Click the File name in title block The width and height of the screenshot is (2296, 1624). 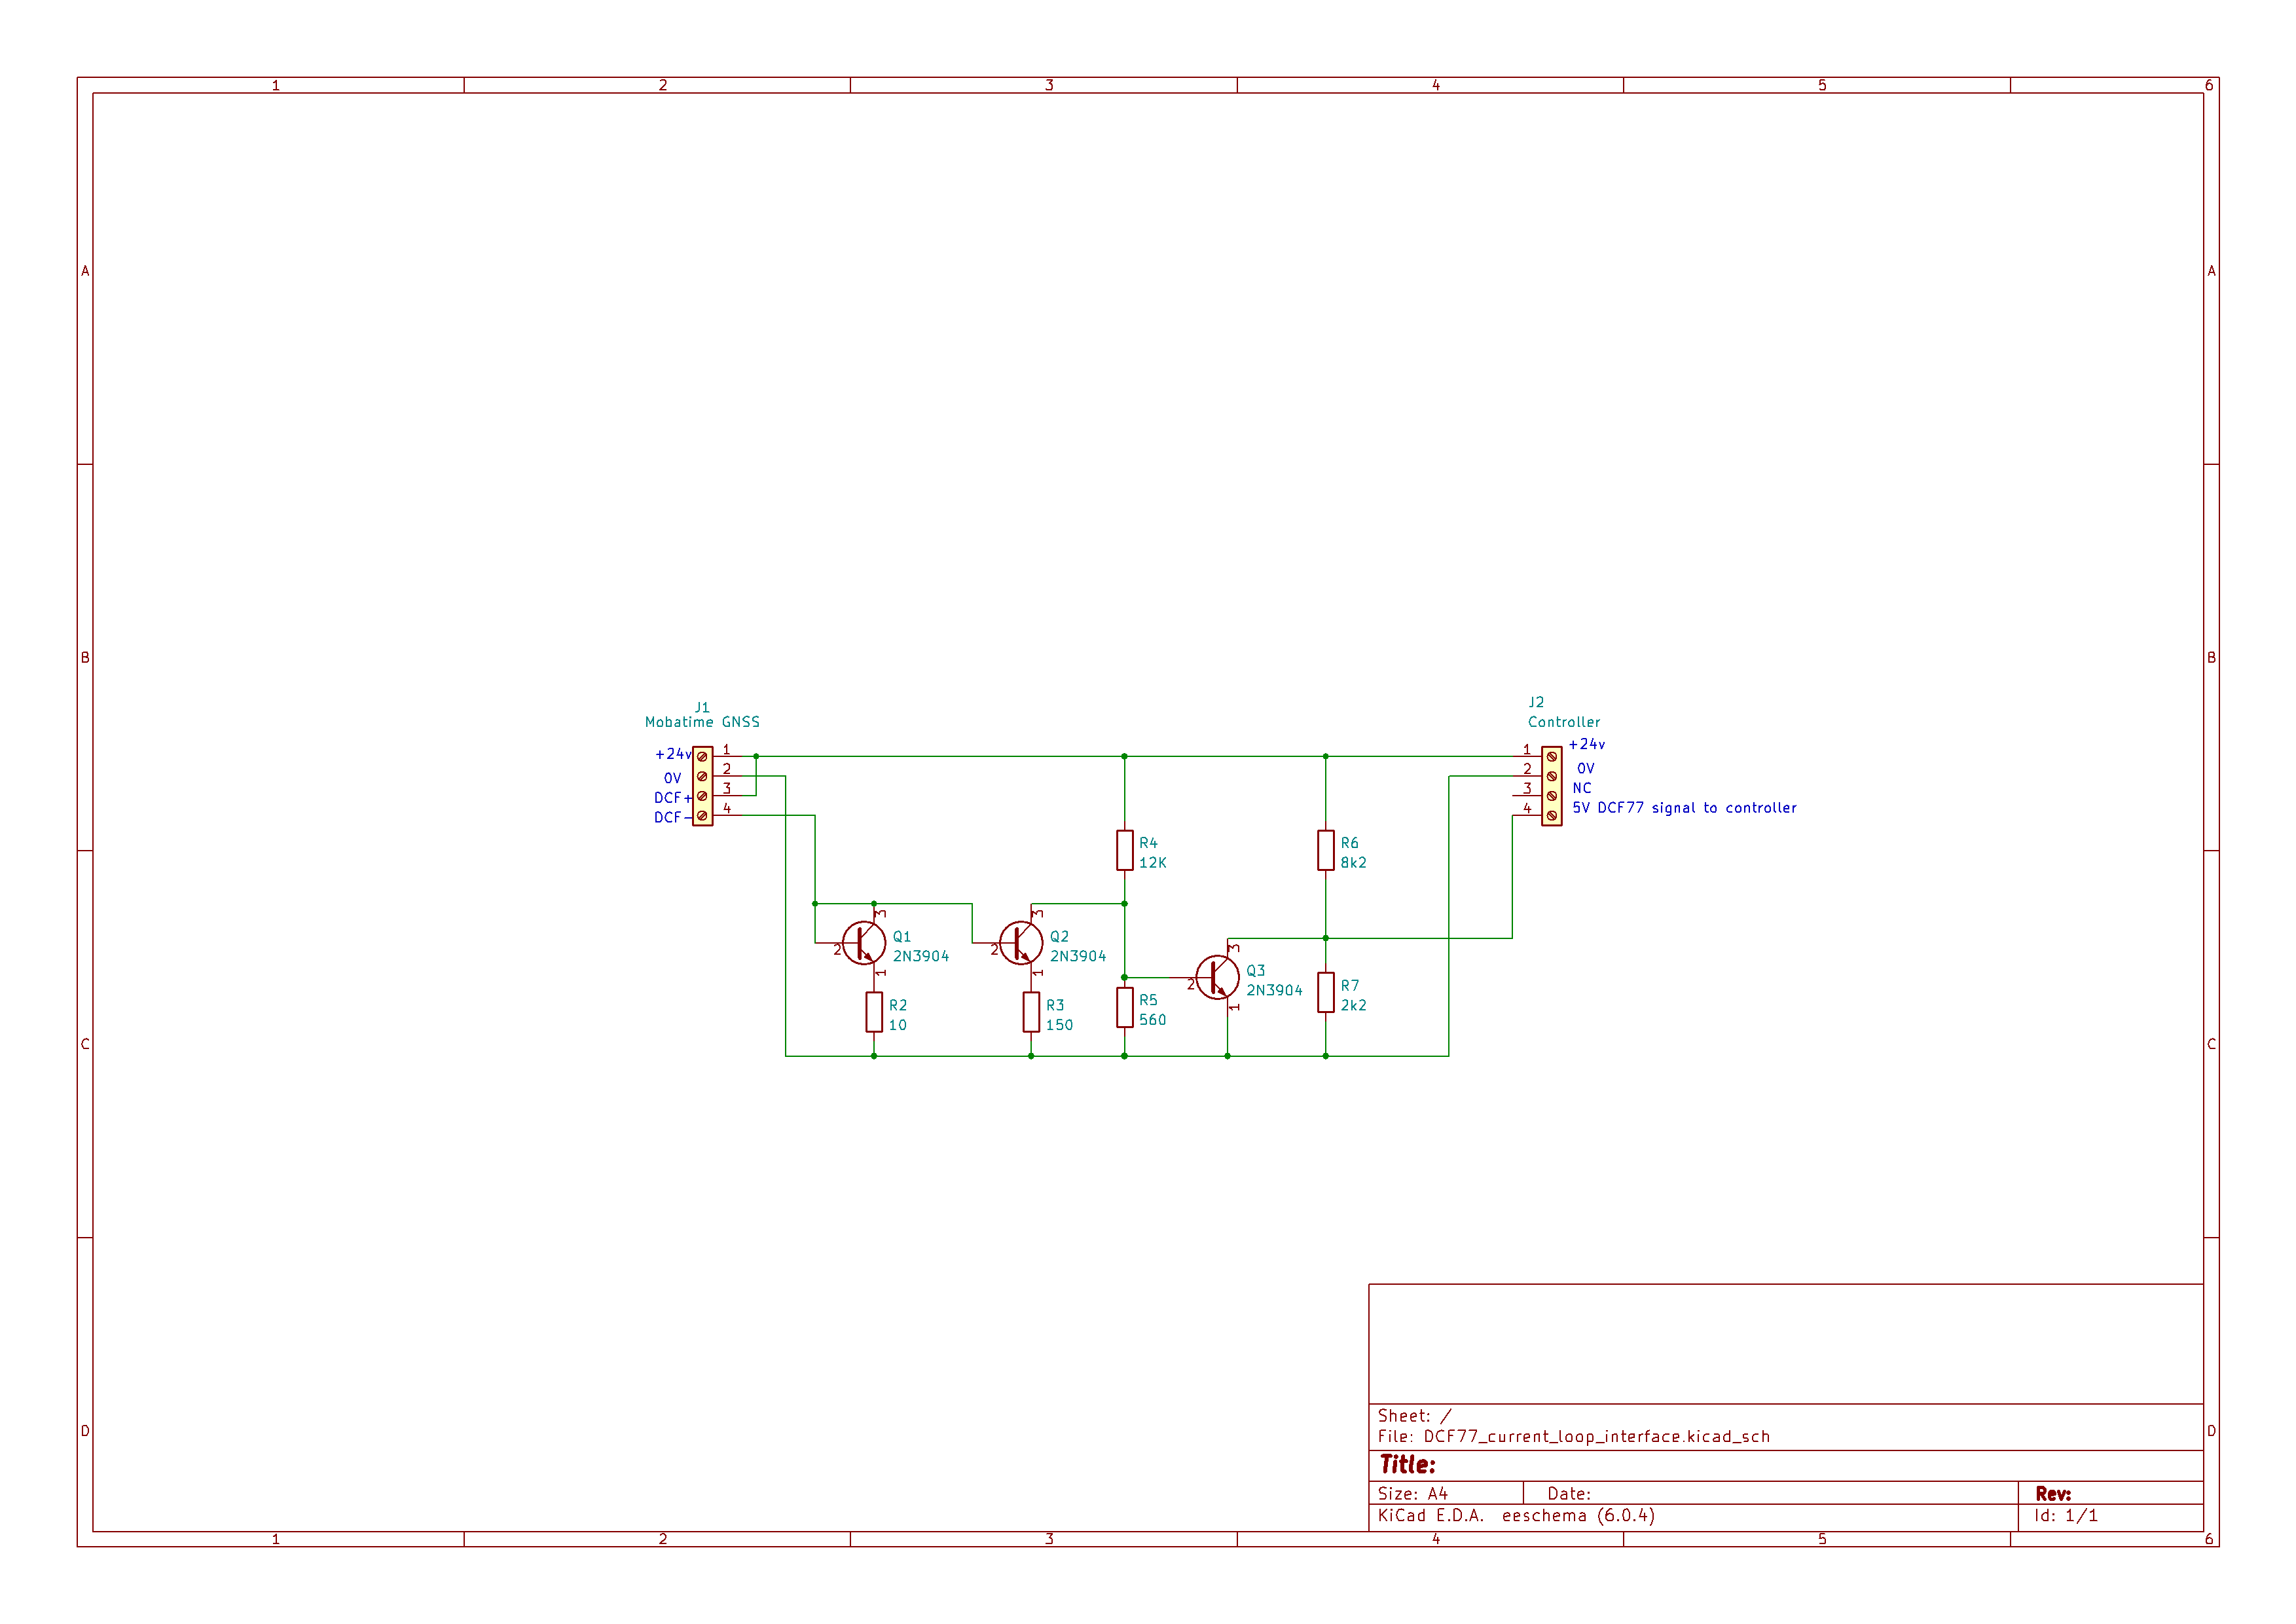1596,1437
